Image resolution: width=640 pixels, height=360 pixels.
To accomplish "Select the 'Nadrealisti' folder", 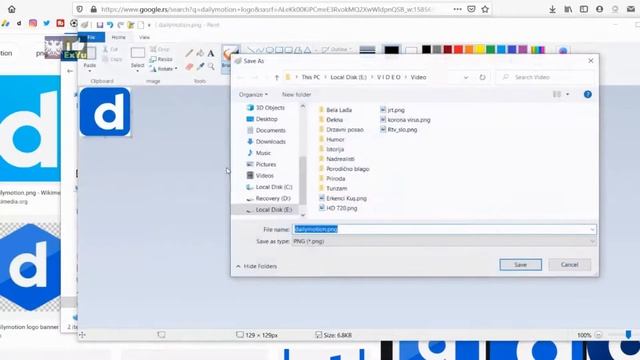I will (337, 159).
